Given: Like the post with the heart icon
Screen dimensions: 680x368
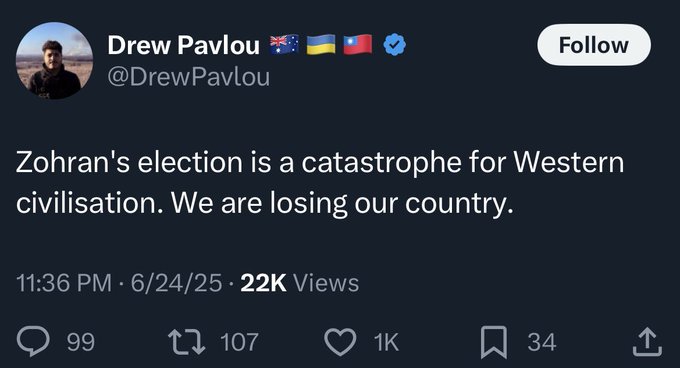Looking at the screenshot, I should pos(340,342).
